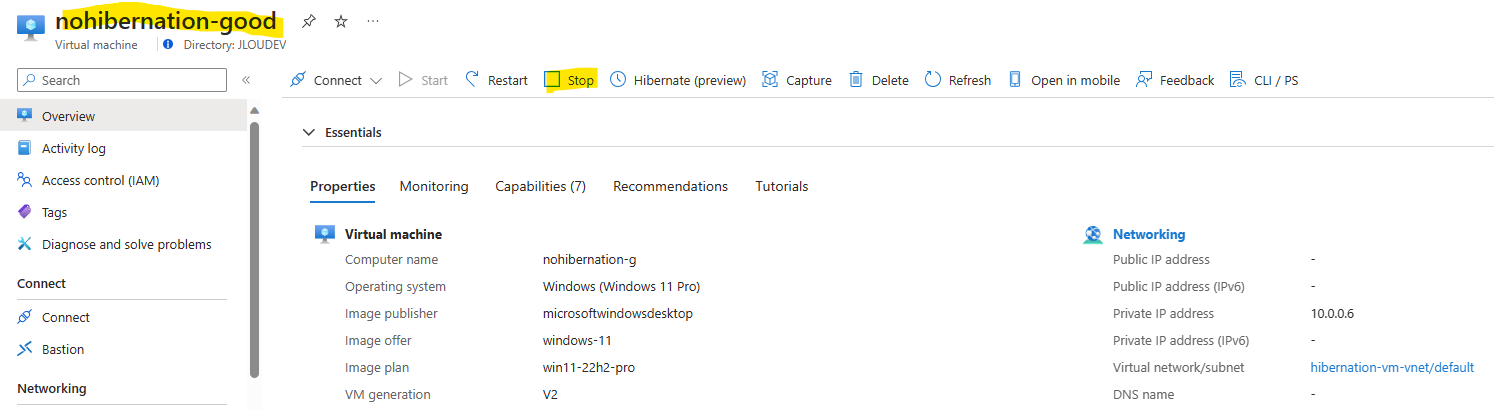Click the Networking section header in sidebar

coord(52,388)
